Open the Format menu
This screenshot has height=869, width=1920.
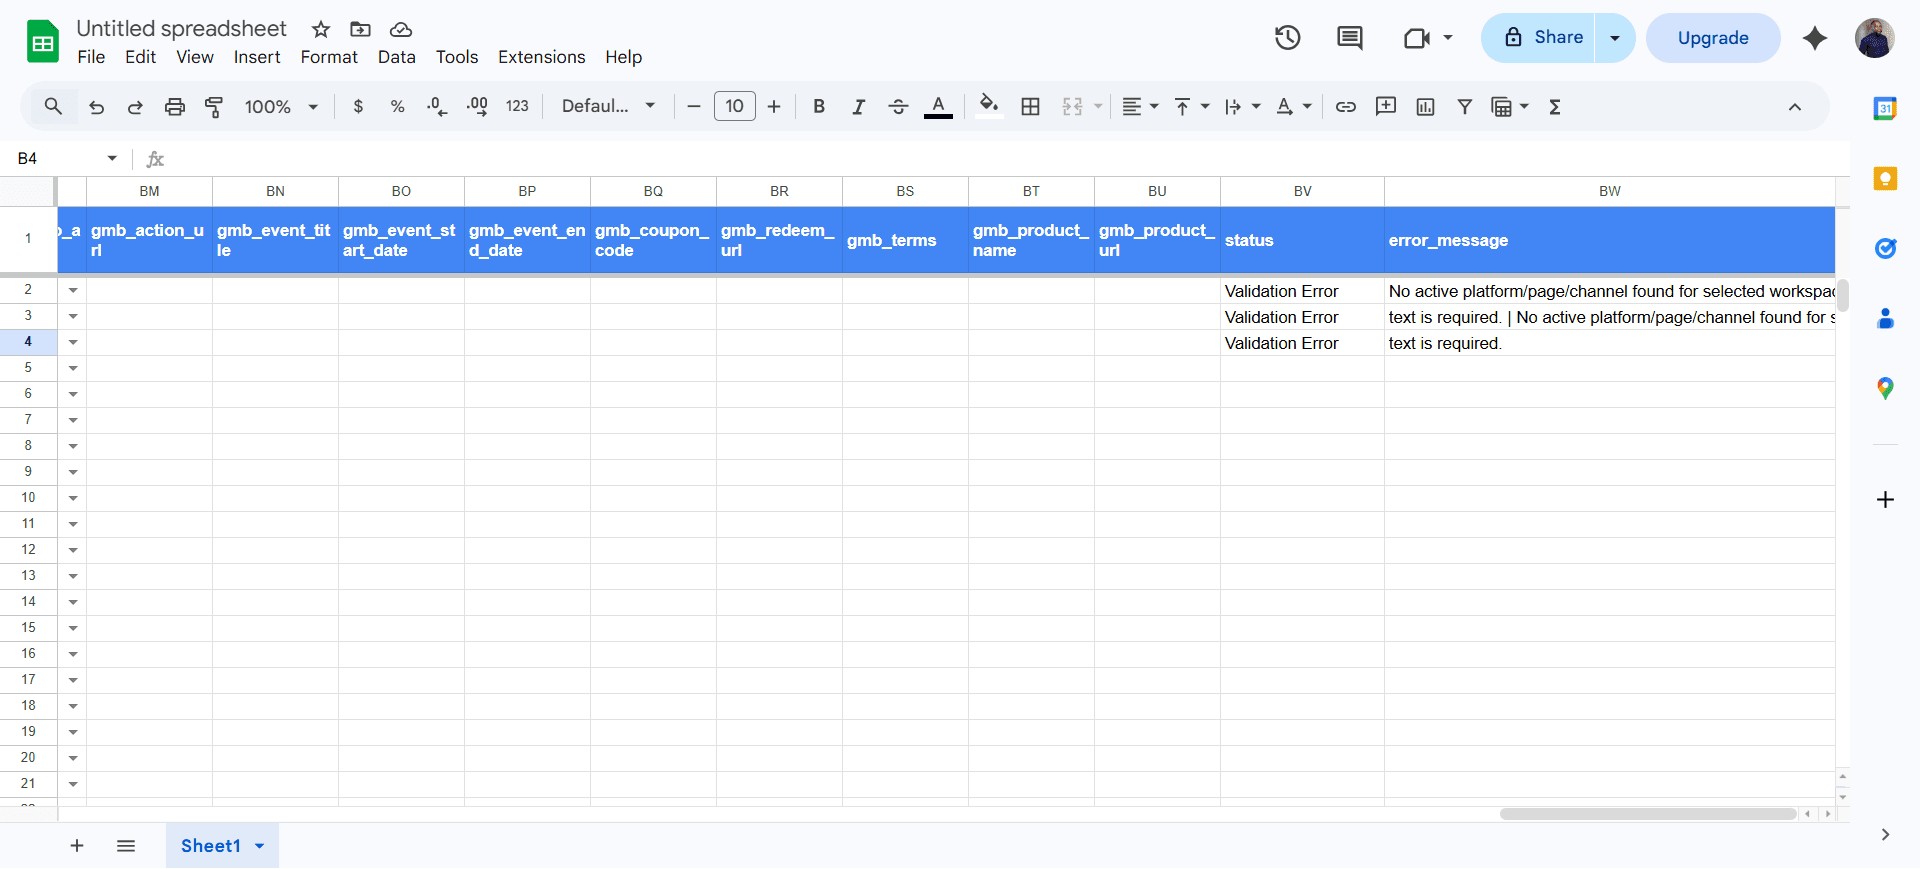point(329,57)
